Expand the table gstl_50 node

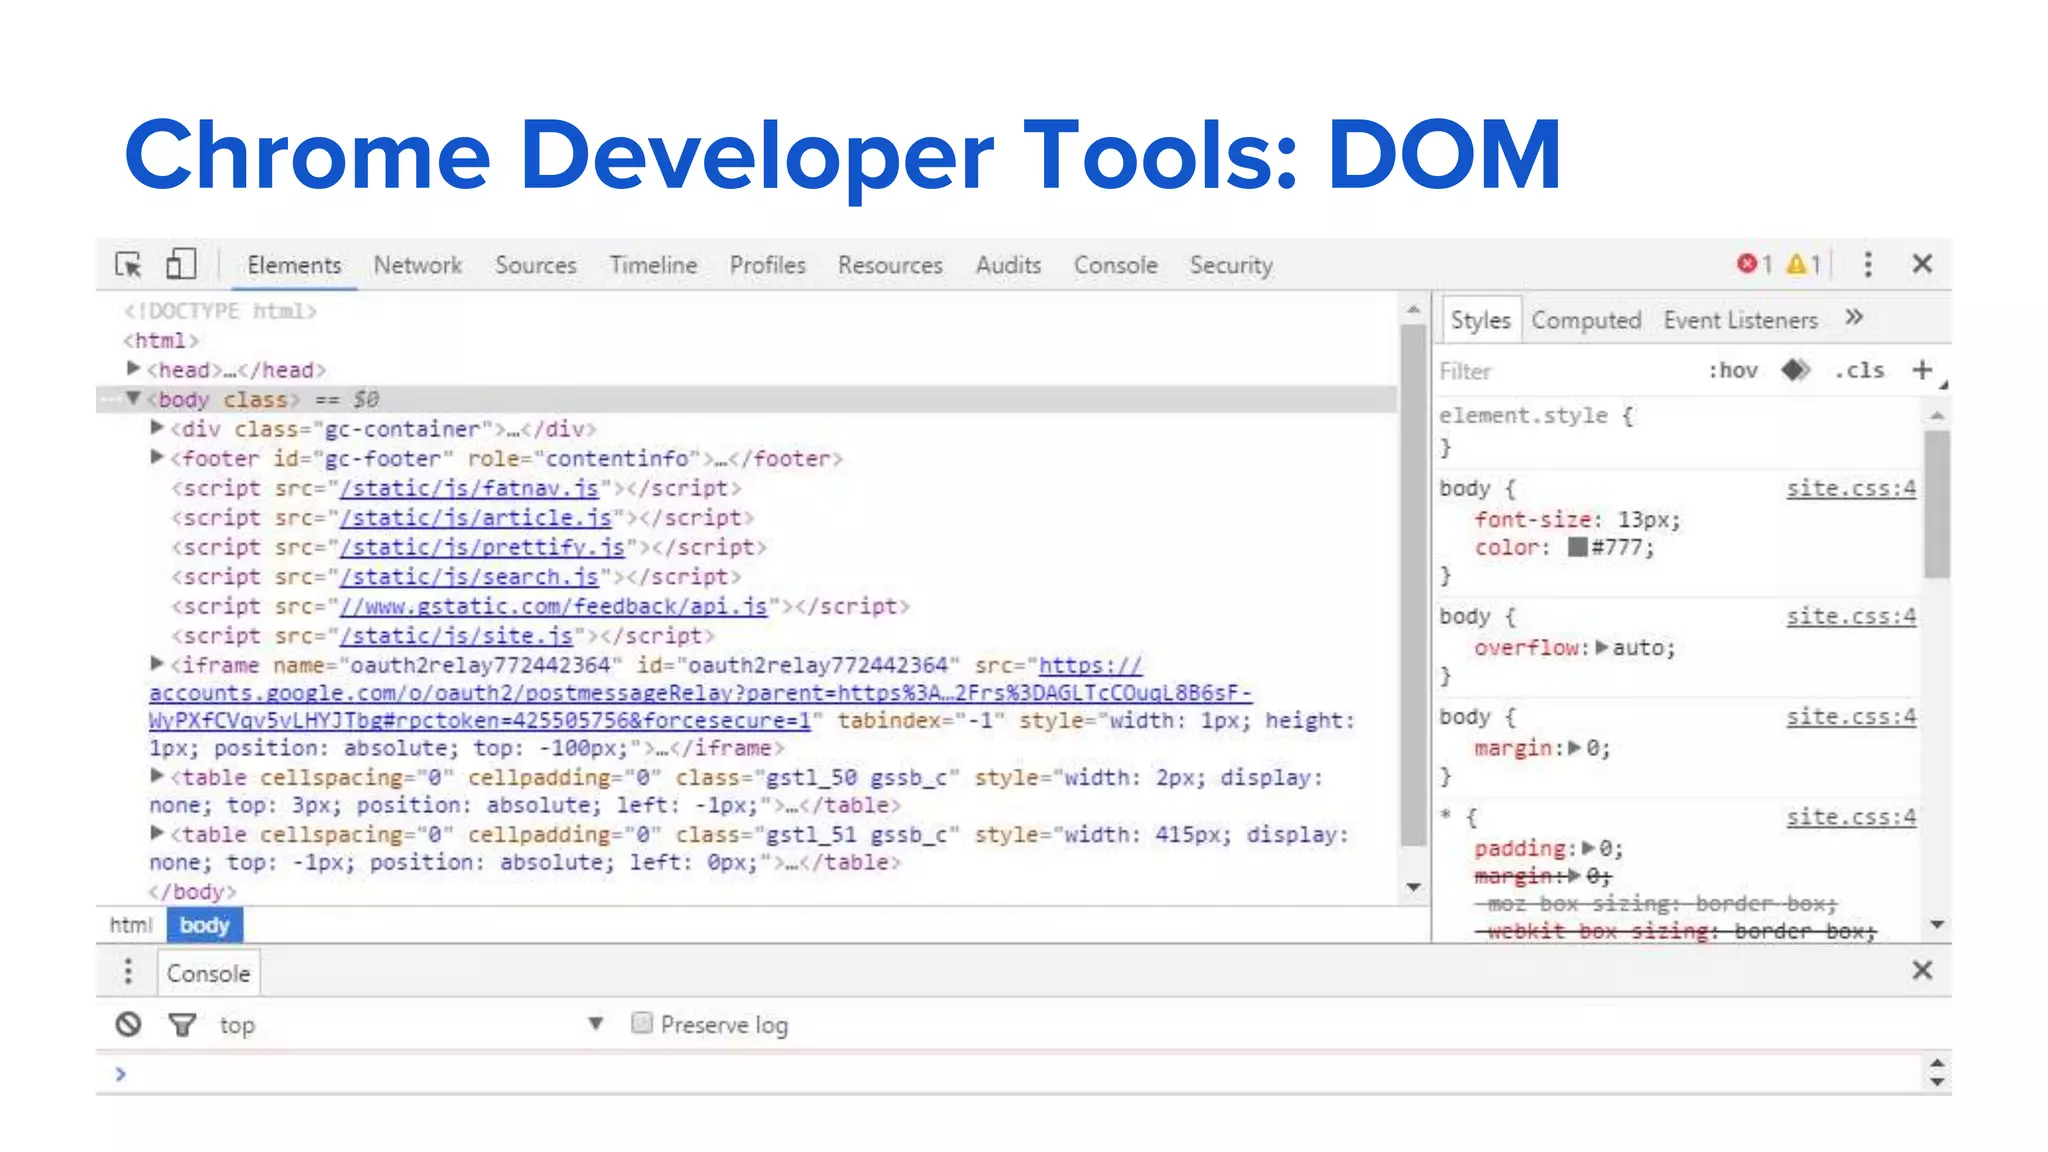click(x=157, y=775)
